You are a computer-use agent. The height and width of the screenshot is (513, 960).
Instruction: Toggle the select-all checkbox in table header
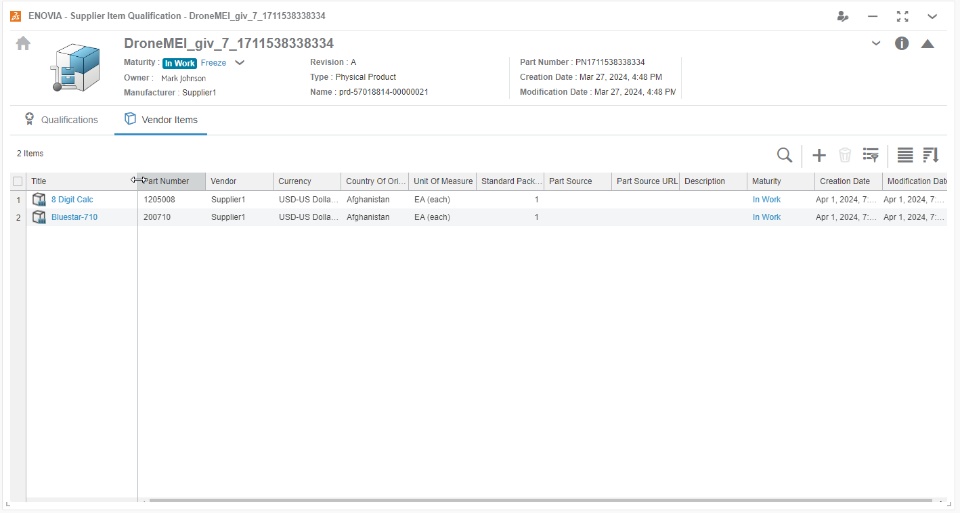[18, 181]
